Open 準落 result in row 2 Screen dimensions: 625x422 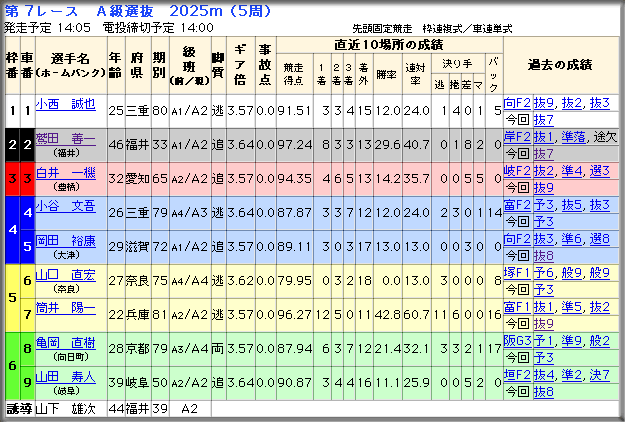click(x=574, y=137)
